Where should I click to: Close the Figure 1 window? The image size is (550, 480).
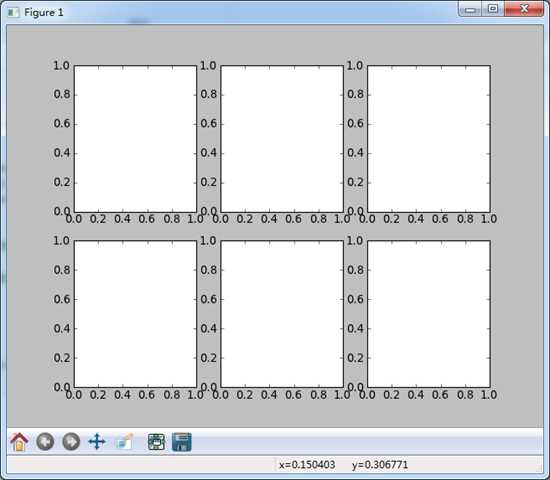pos(524,9)
